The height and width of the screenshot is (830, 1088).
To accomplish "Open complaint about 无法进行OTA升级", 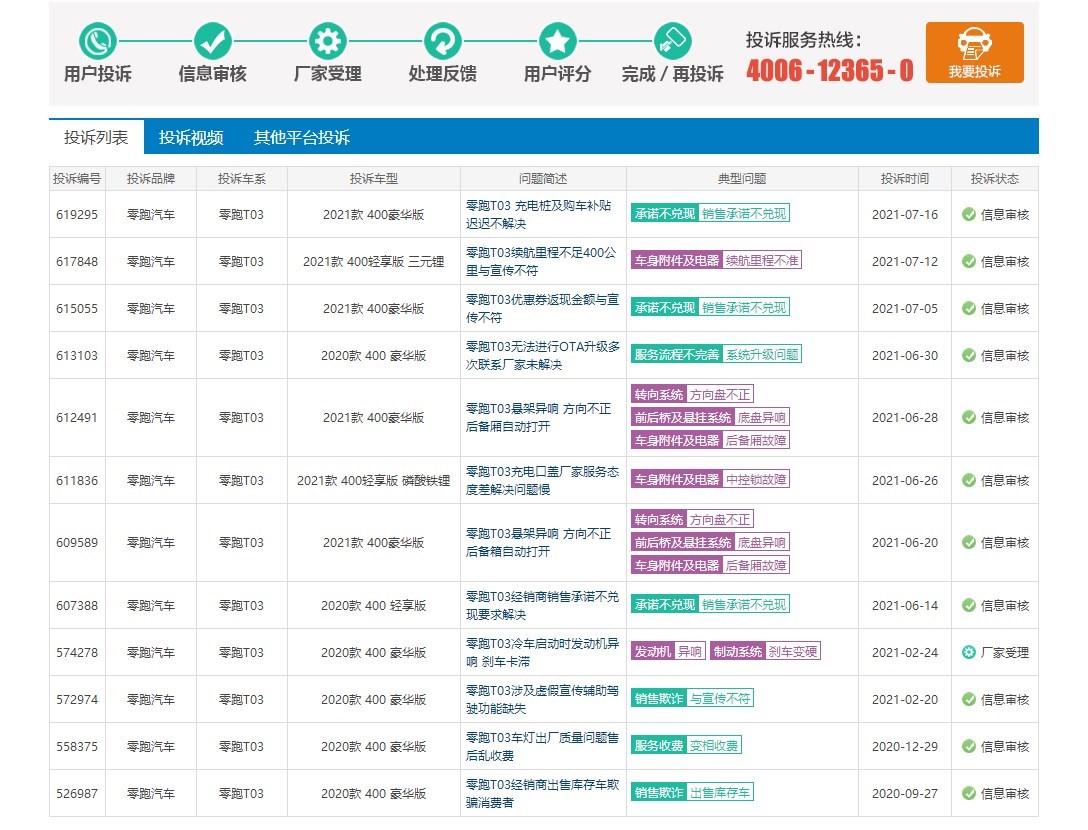I will 542,355.
